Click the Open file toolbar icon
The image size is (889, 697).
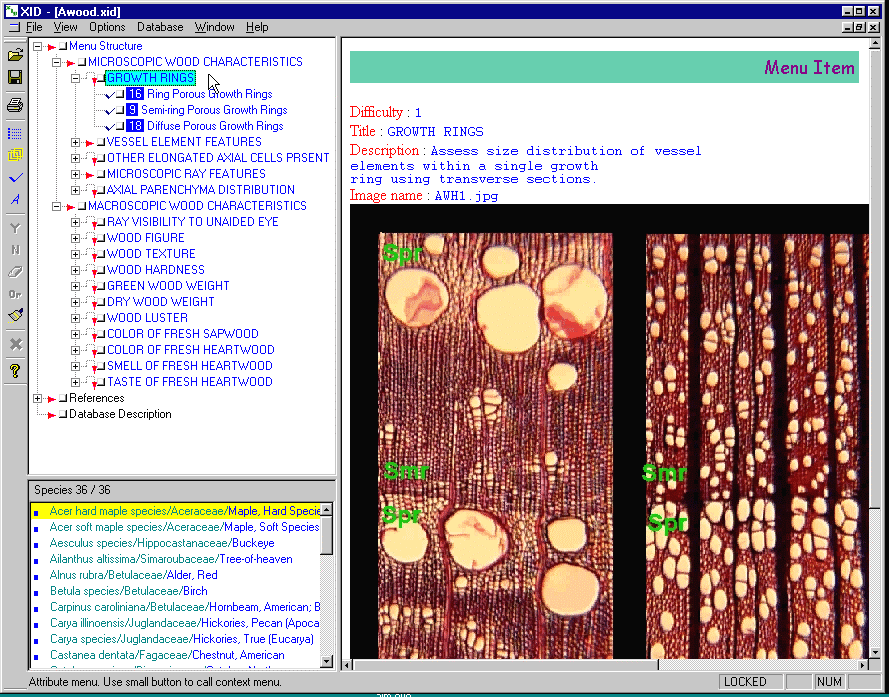coord(15,55)
